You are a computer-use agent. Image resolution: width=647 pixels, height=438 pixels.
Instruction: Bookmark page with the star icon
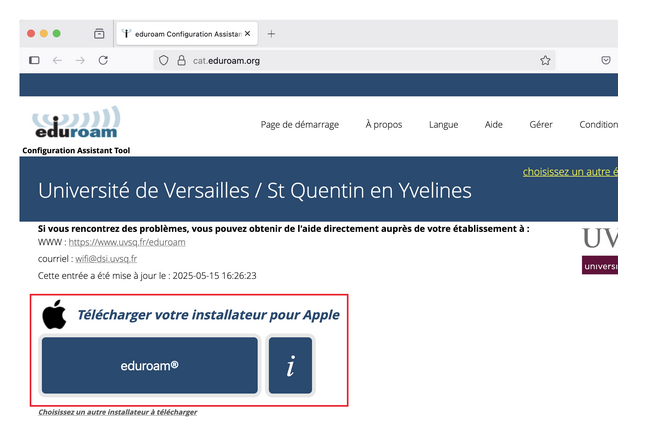point(545,60)
